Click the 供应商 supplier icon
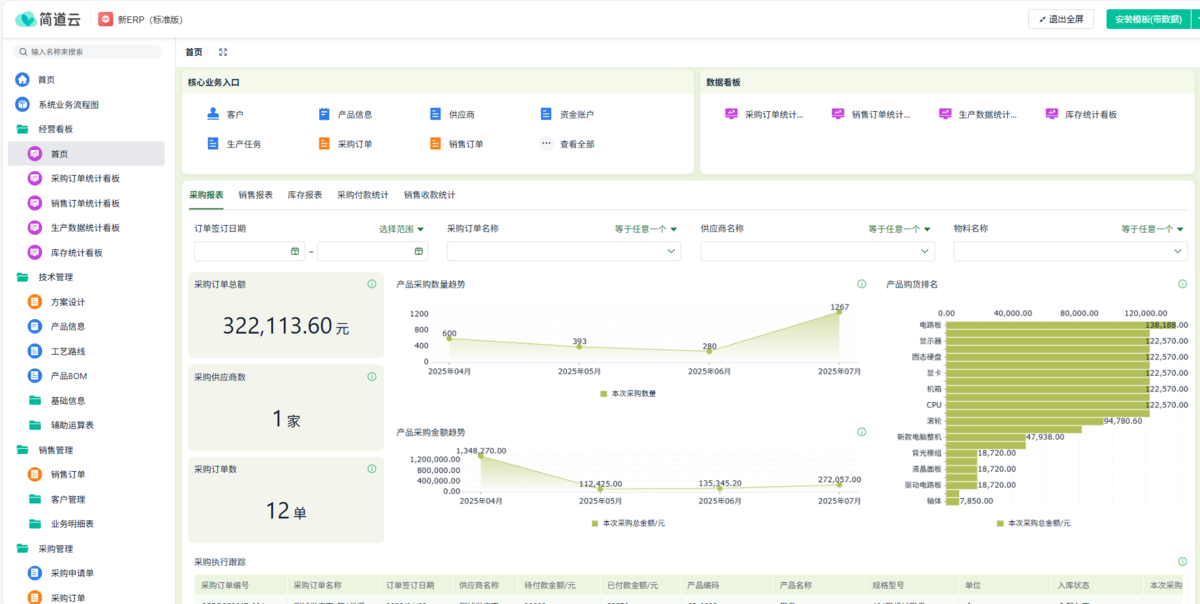 [x=435, y=114]
